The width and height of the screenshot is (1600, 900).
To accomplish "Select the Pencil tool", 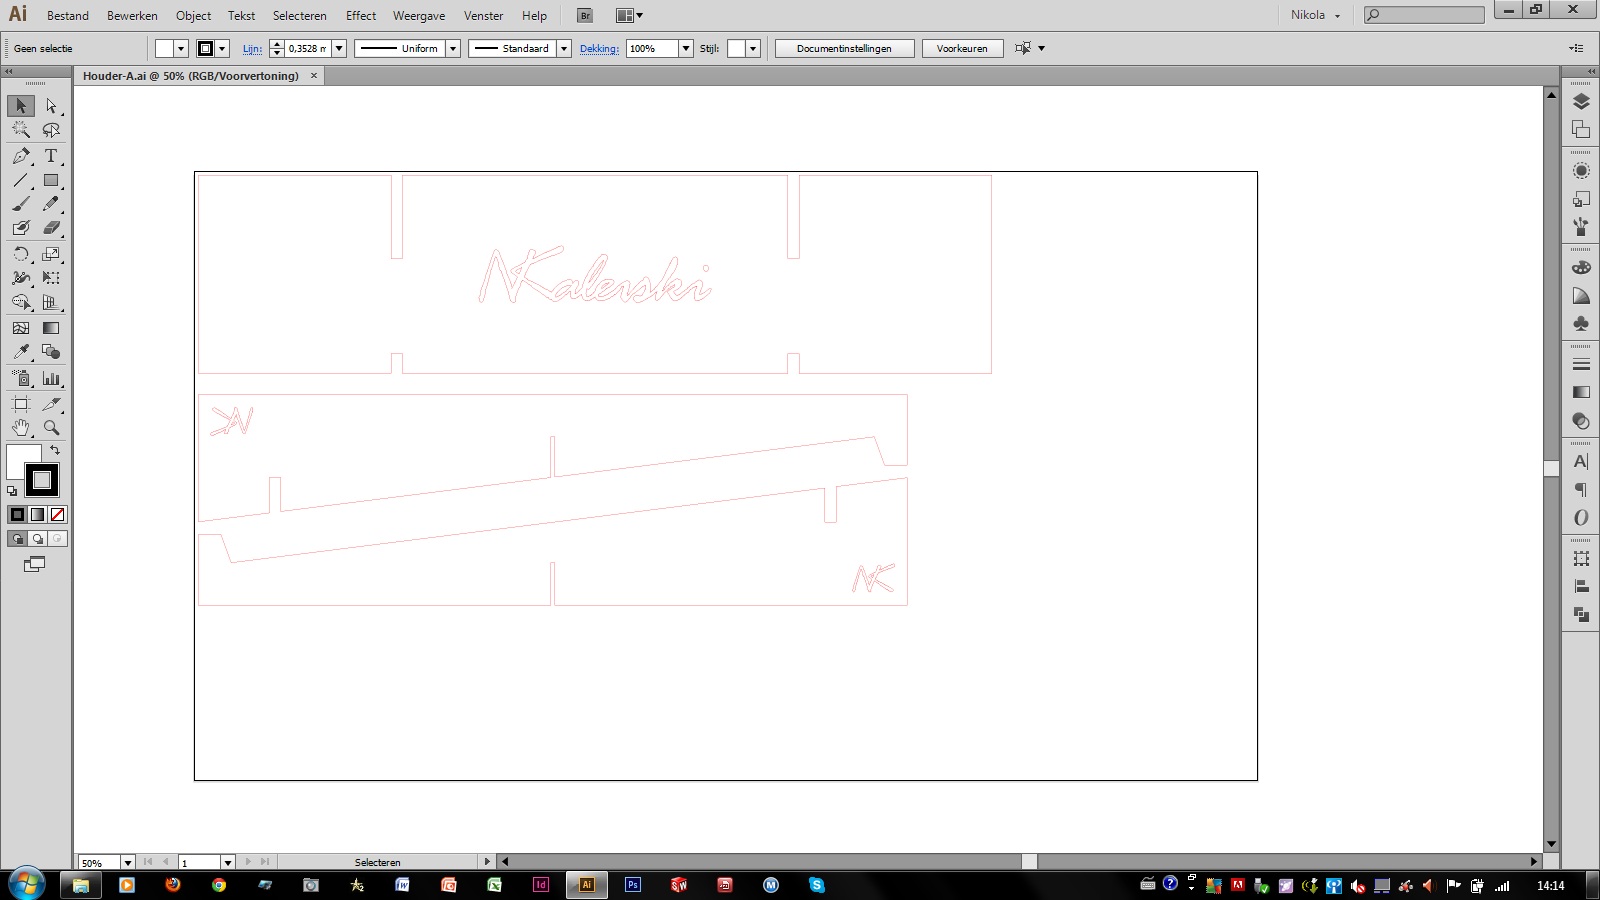I will [x=51, y=204].
